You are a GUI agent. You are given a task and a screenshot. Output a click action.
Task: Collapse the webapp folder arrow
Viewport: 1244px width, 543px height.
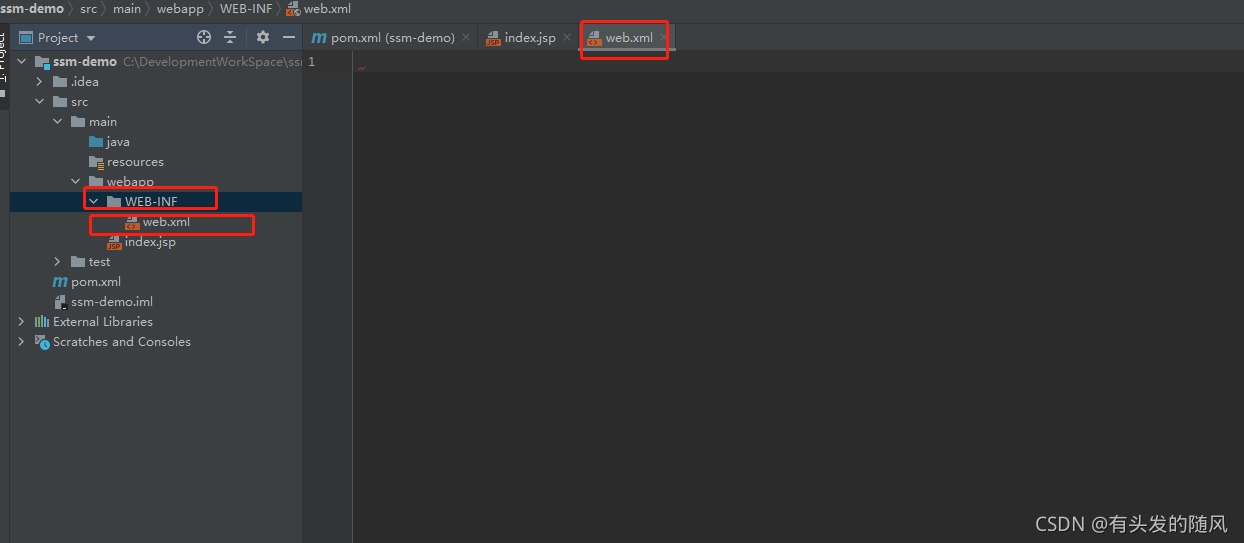(x=76, y=181)
